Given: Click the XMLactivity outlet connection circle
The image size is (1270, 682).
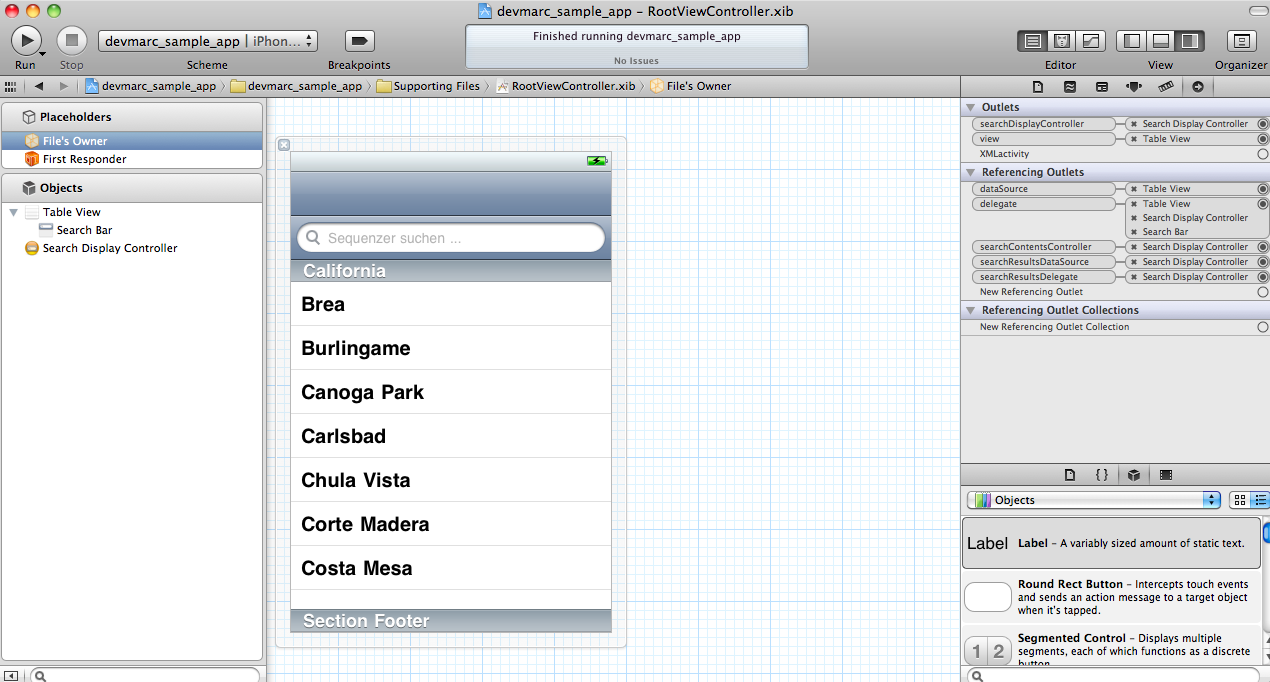Looking at the screenshot, I should [x=1262, y=154].
